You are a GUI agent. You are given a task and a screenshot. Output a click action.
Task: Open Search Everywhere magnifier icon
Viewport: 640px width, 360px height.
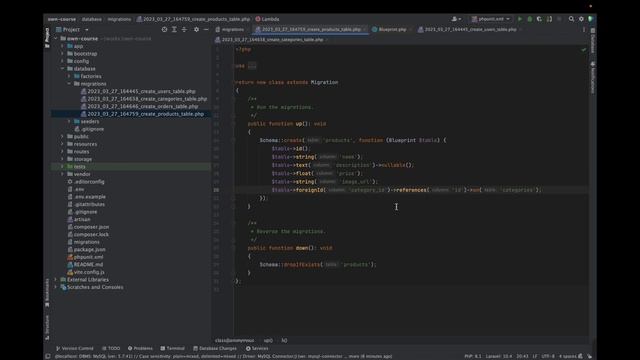click(x=571, y=19)
